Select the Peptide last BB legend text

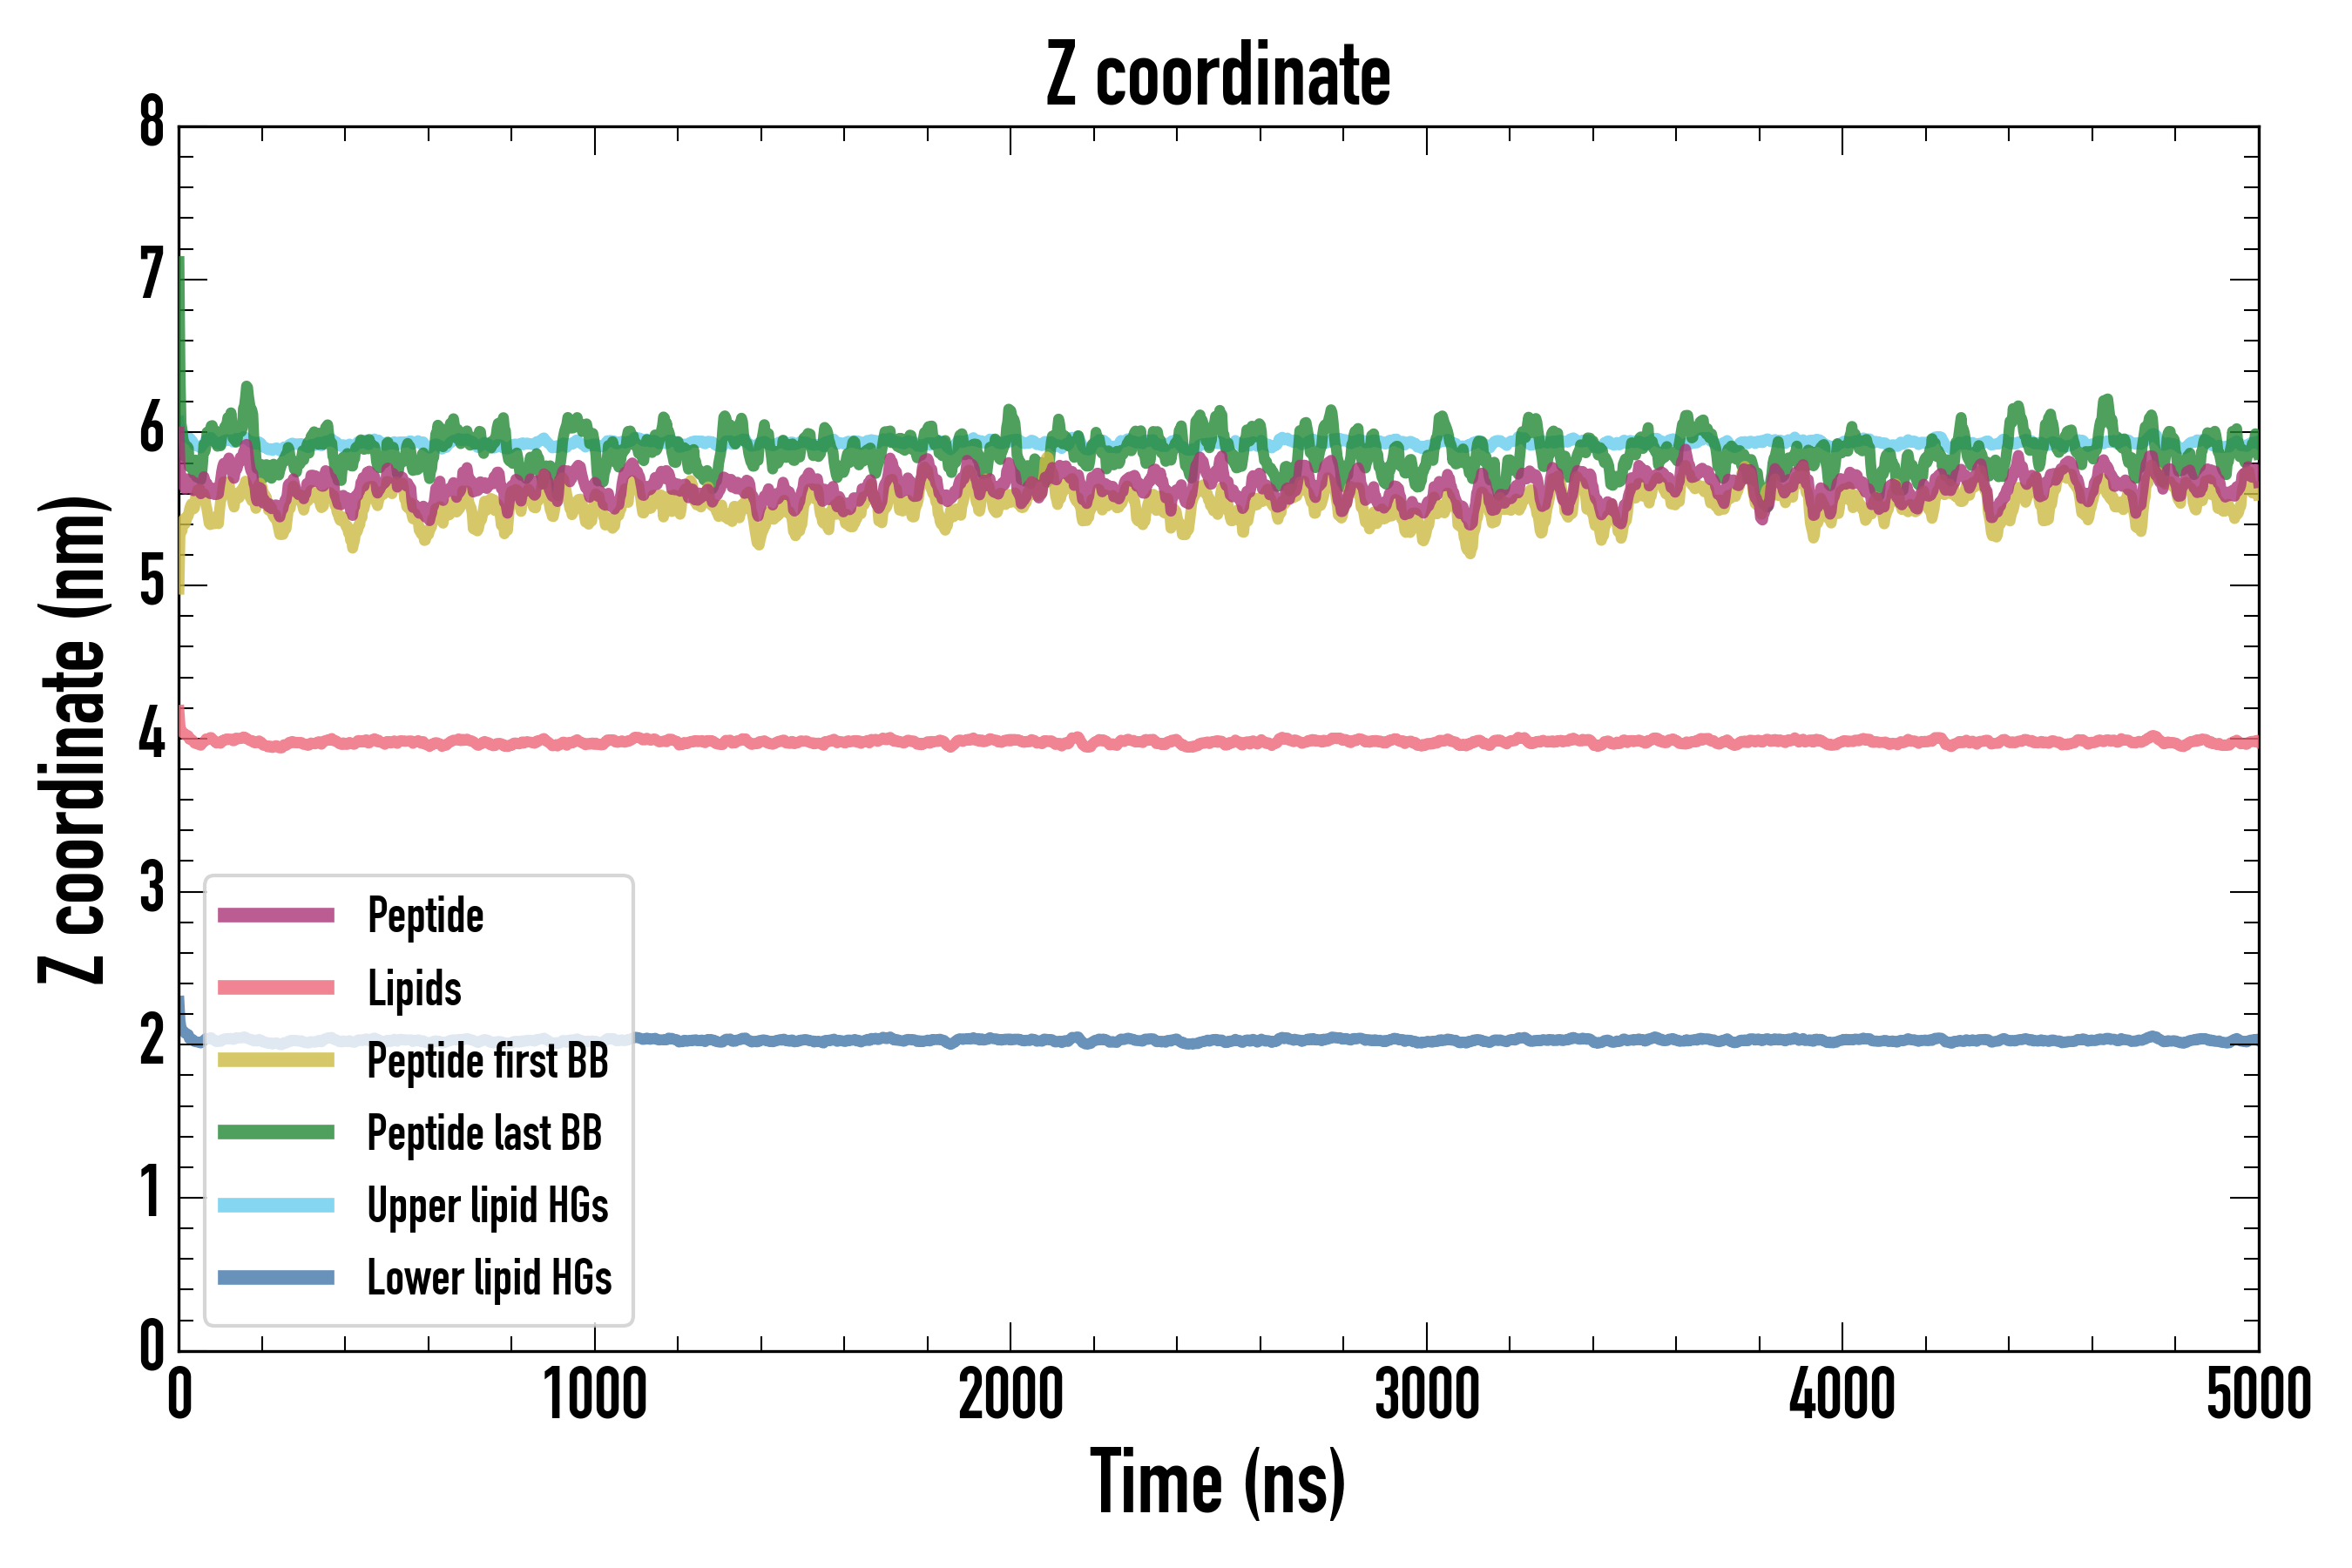[x=485, y=1133]
